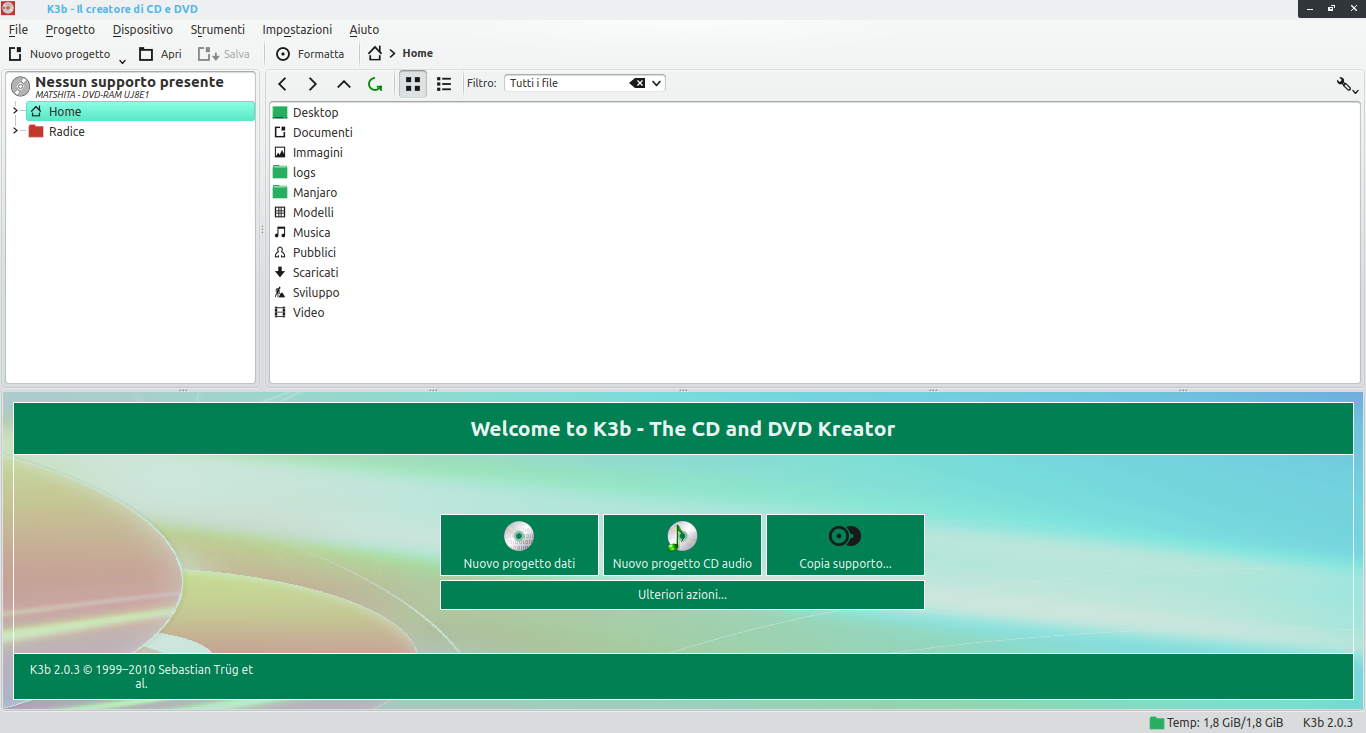Click the red Radice folder icon
1366x733 pixels.
36,131
